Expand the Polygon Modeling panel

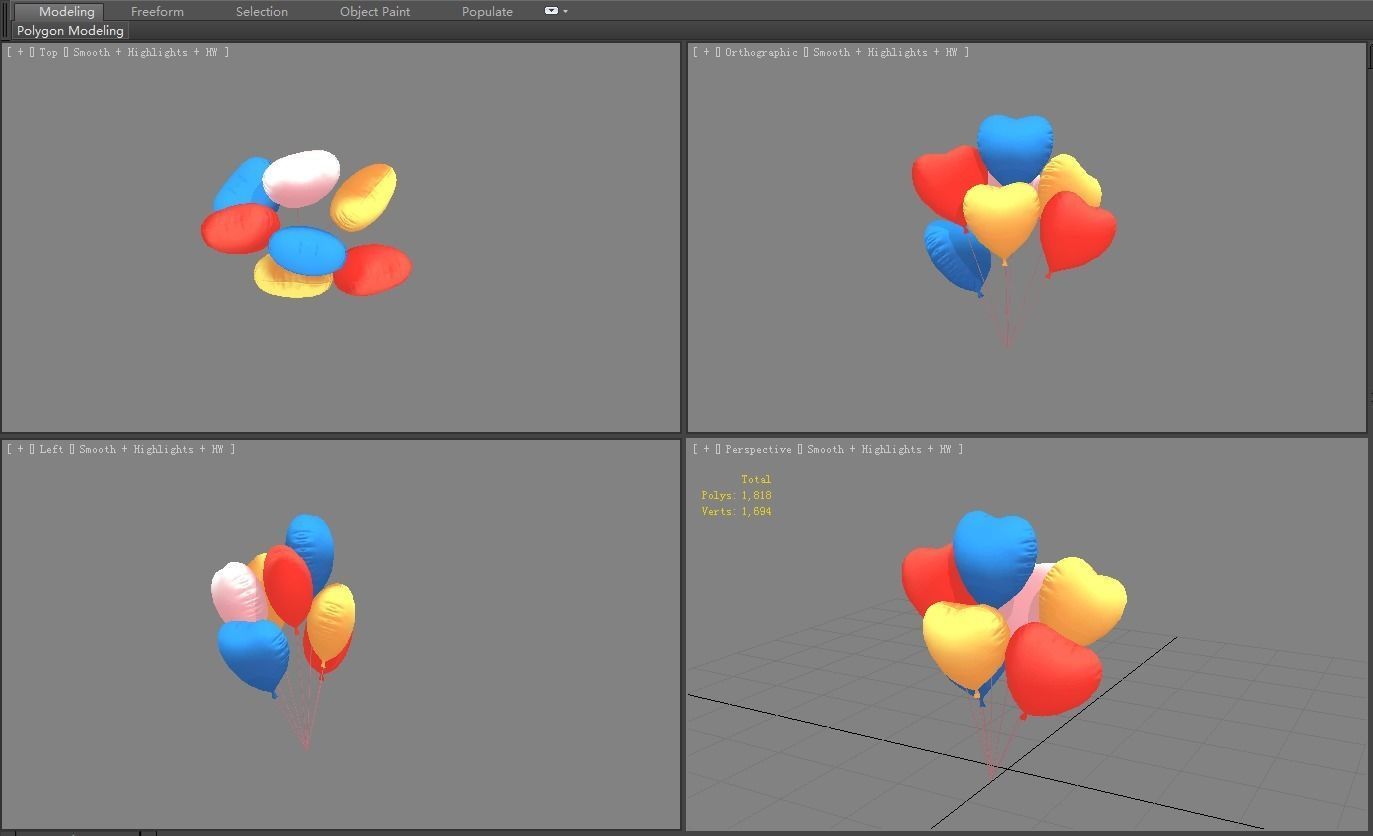click(70, 31)
